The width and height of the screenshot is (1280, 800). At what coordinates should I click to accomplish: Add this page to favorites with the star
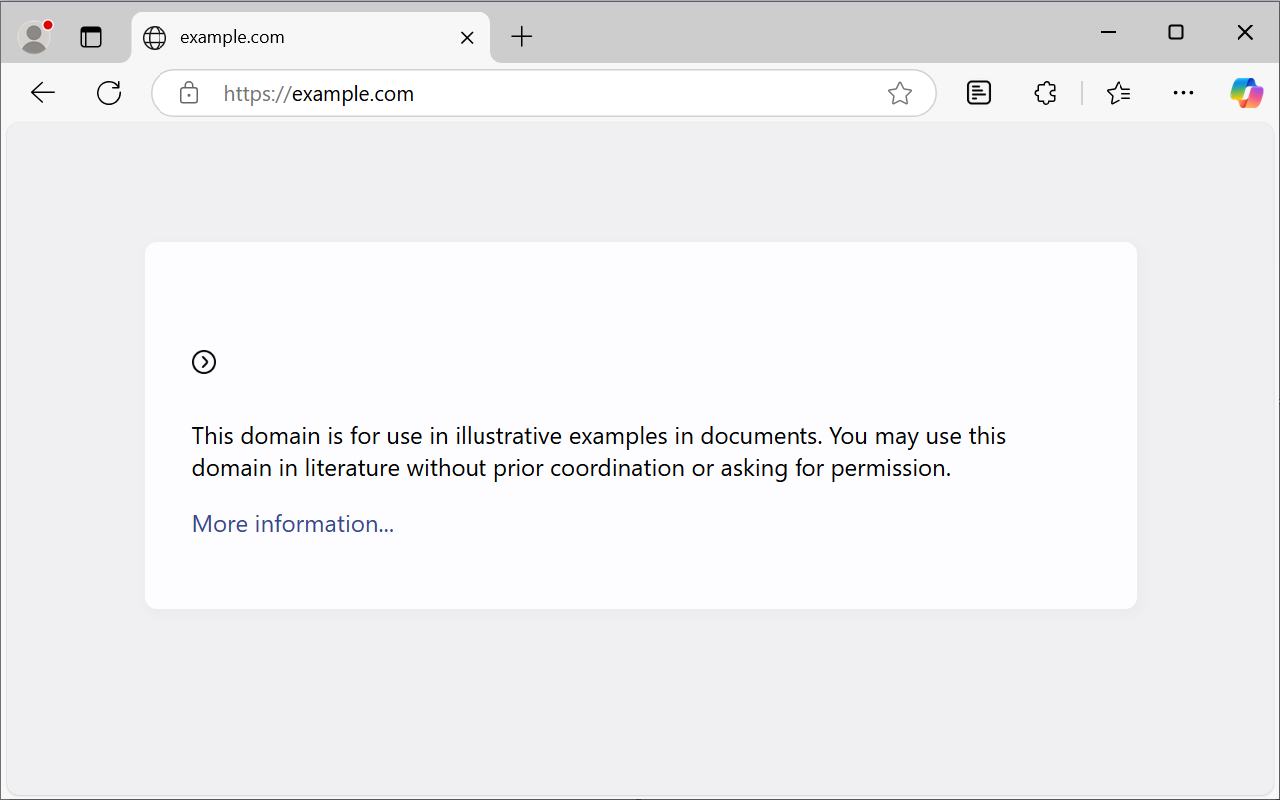[x=900, y=93]
